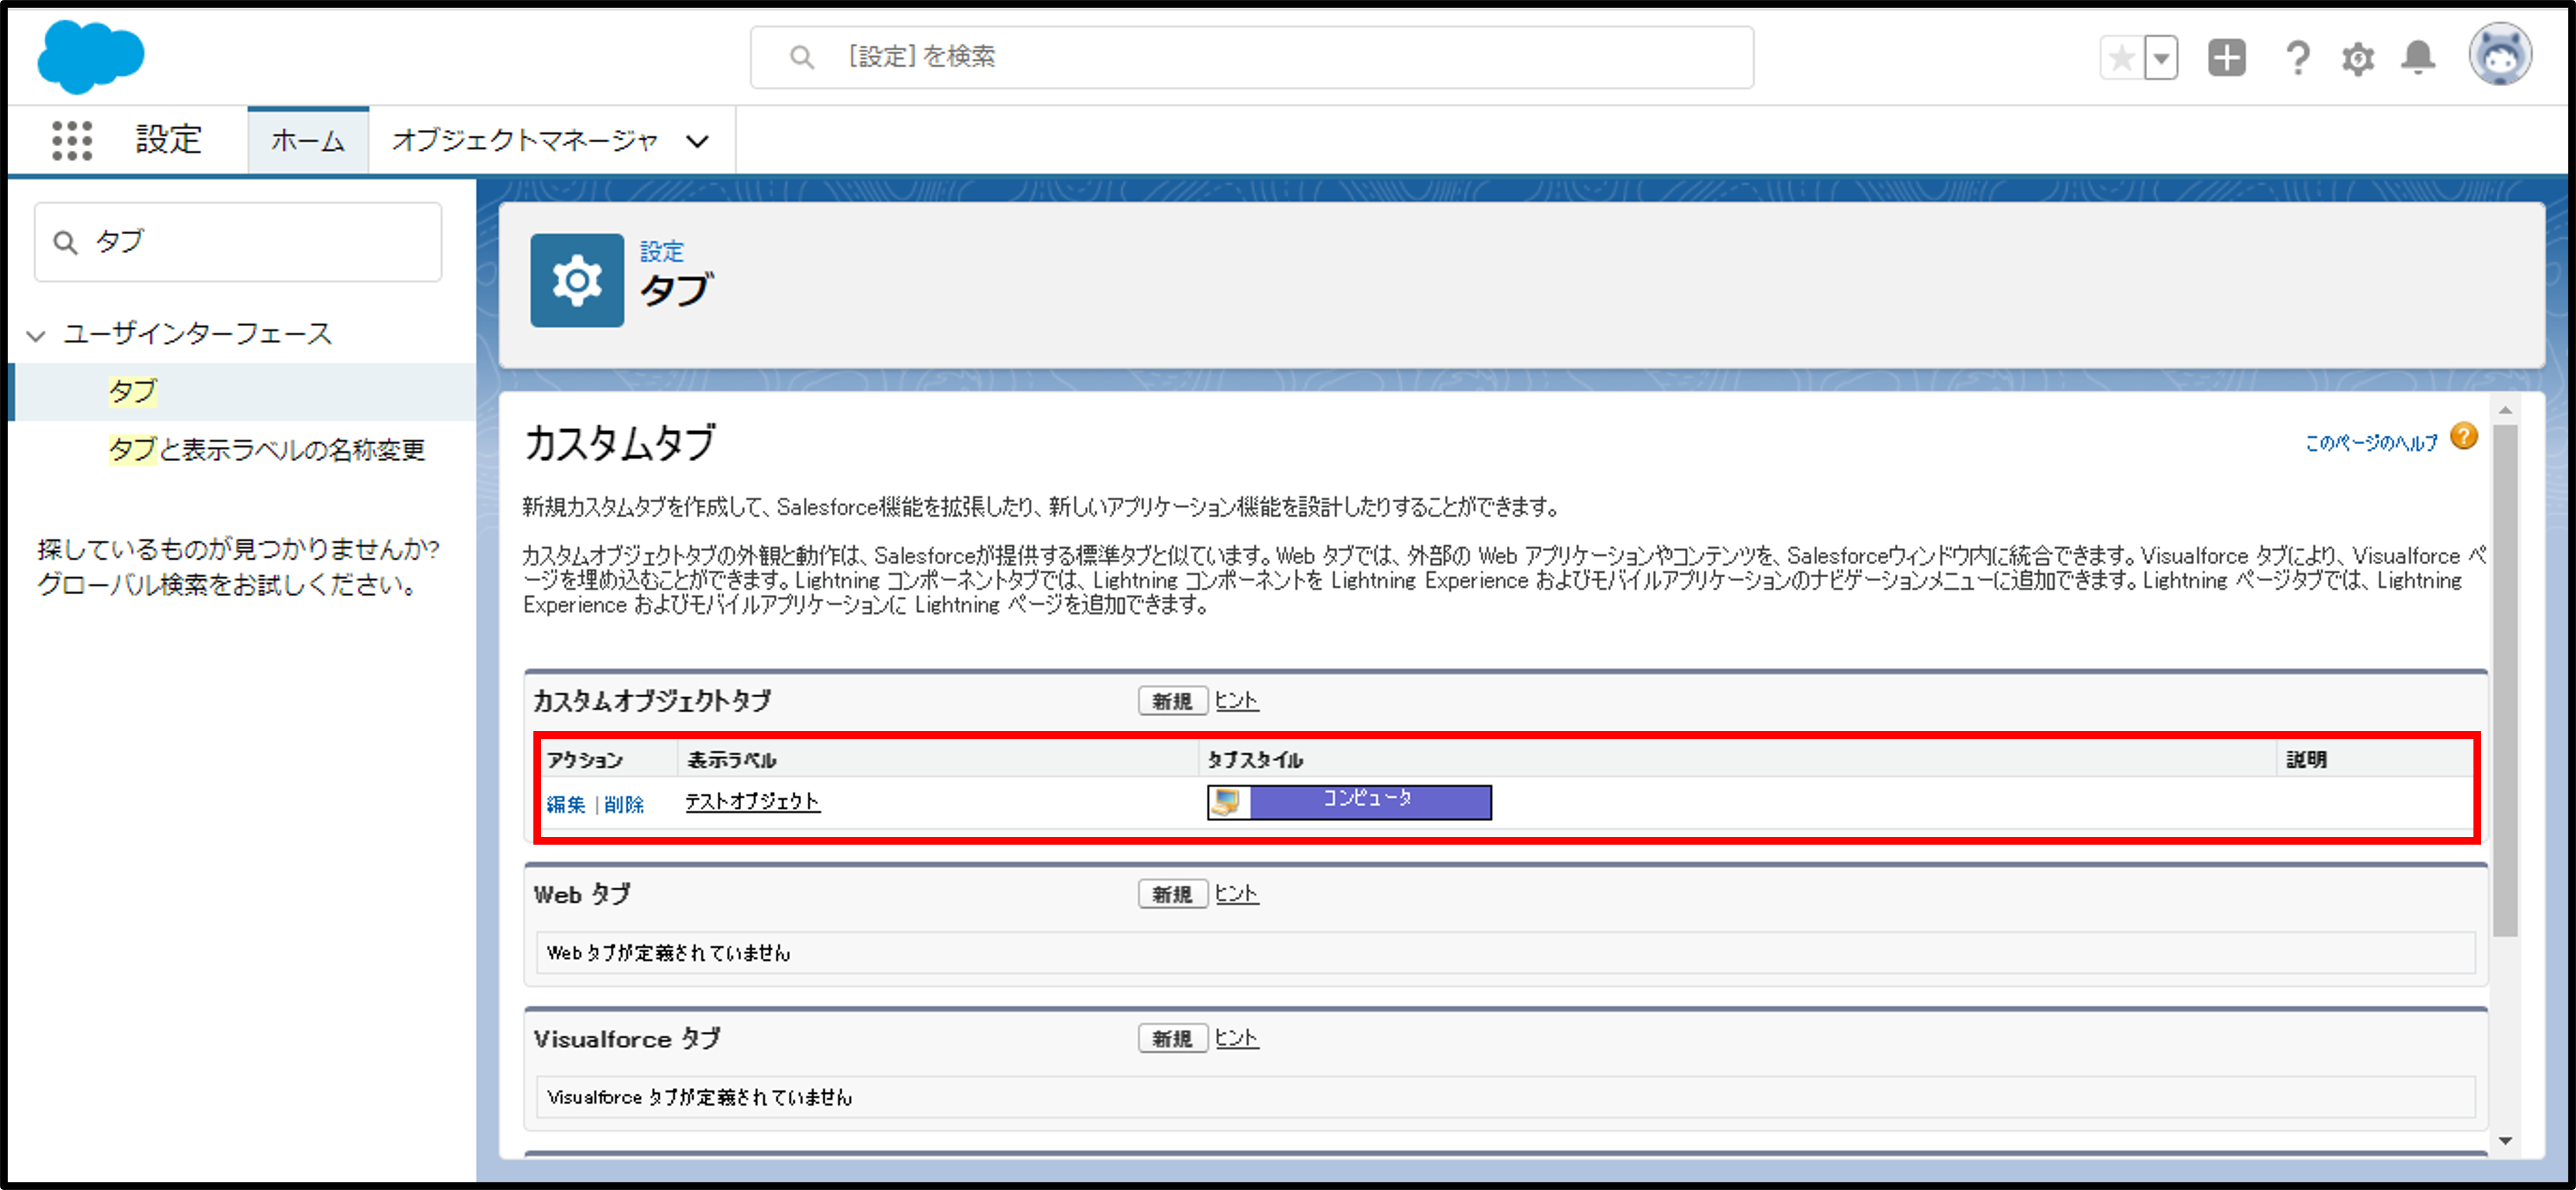Collapse the ユーザインターフェース section
The image size is (2576, 1190).
point(36,335)
